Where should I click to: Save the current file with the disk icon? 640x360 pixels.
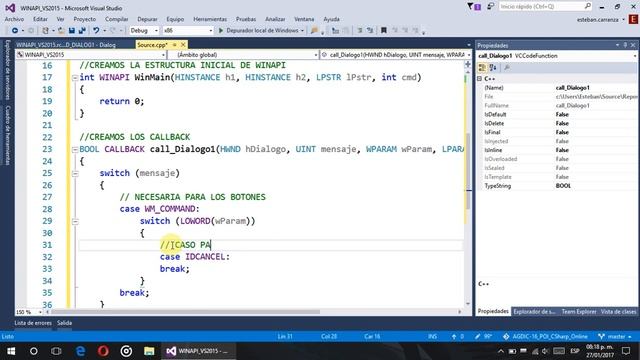click(72, 31)
